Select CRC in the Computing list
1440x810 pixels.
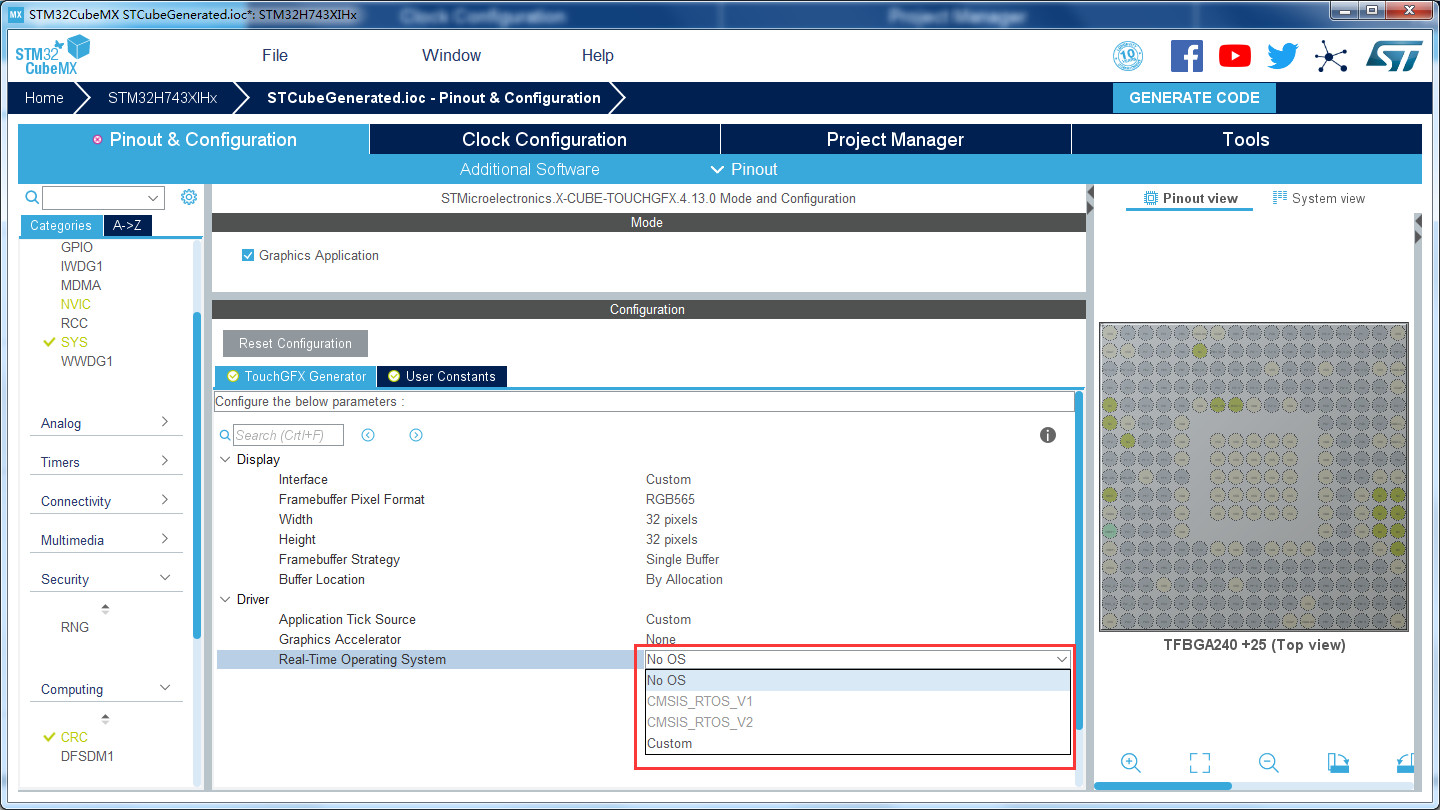point(74,737)
